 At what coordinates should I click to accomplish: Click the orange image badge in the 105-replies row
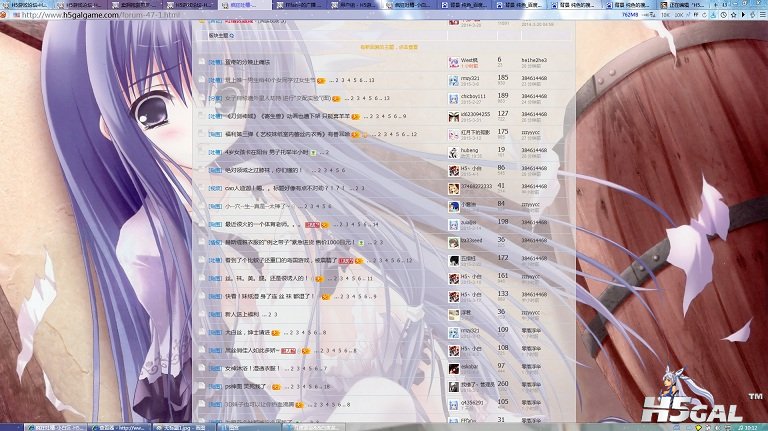point(300,405)
